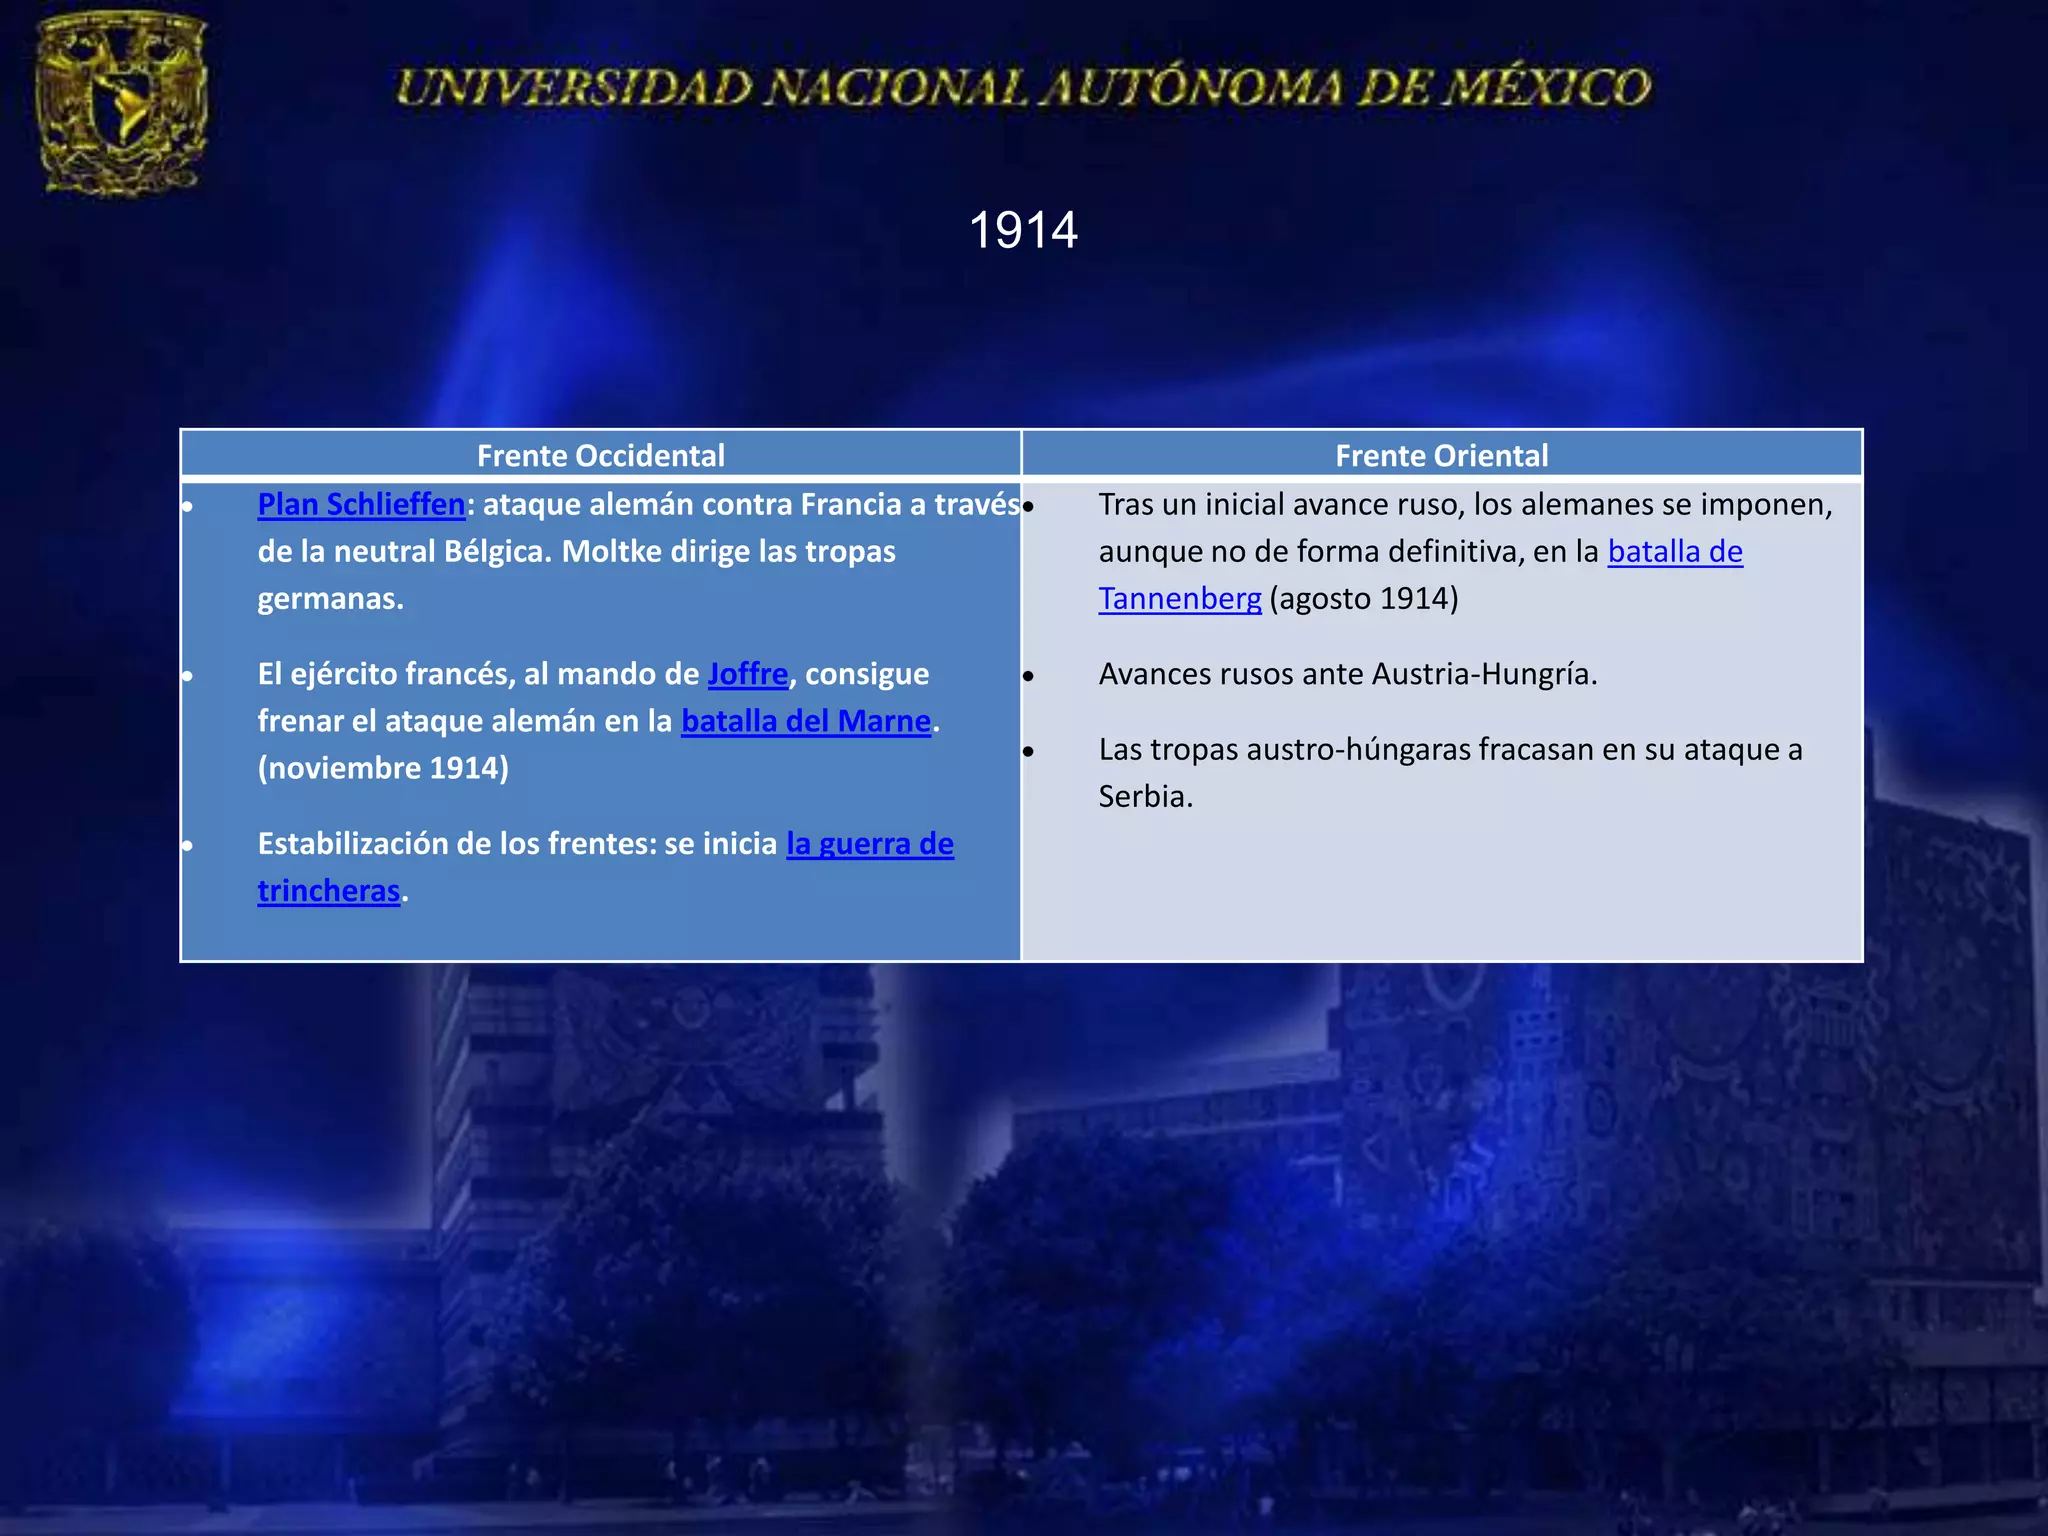The height and width of the screenshot is (1536, 2048).
Task: Select the Frente Oriental column header
Action: coord(1441,456)
